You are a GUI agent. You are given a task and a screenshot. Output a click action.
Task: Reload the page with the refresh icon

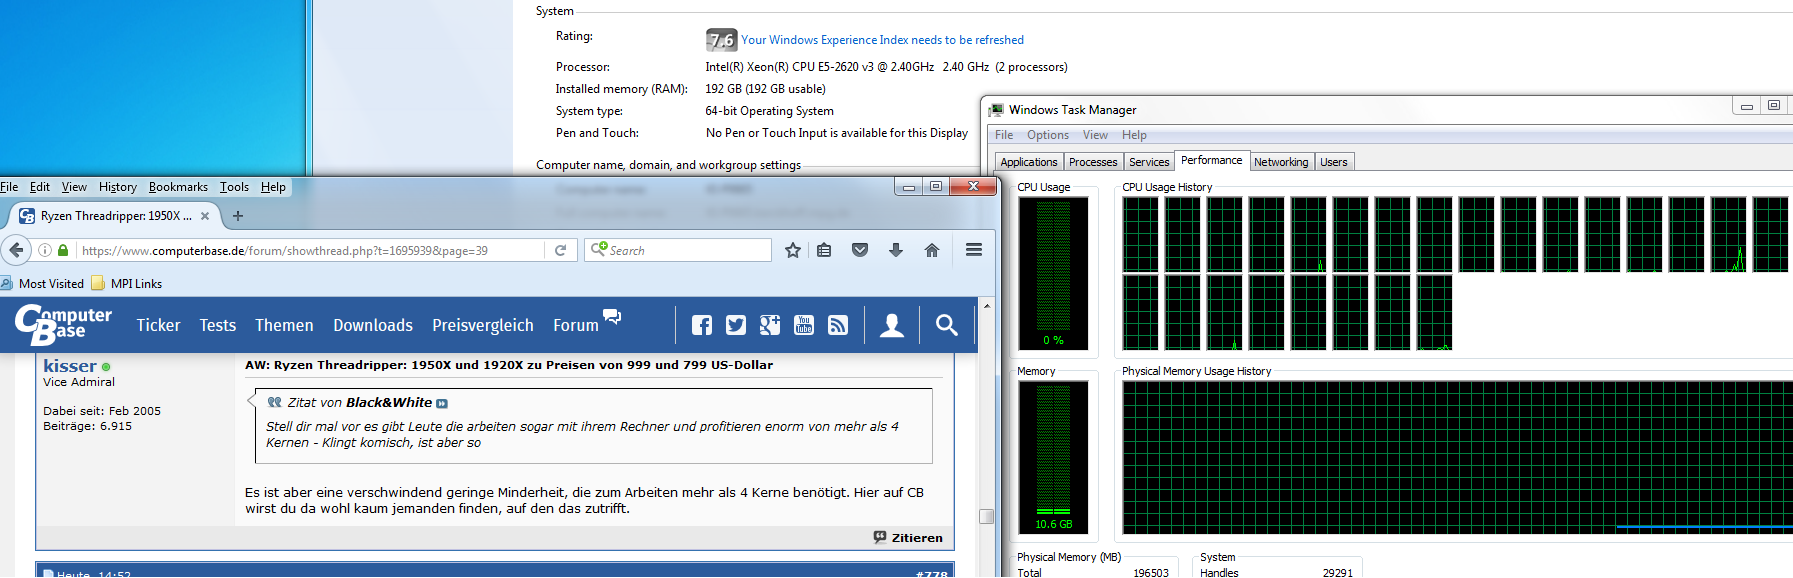click(x=561, y=250)
